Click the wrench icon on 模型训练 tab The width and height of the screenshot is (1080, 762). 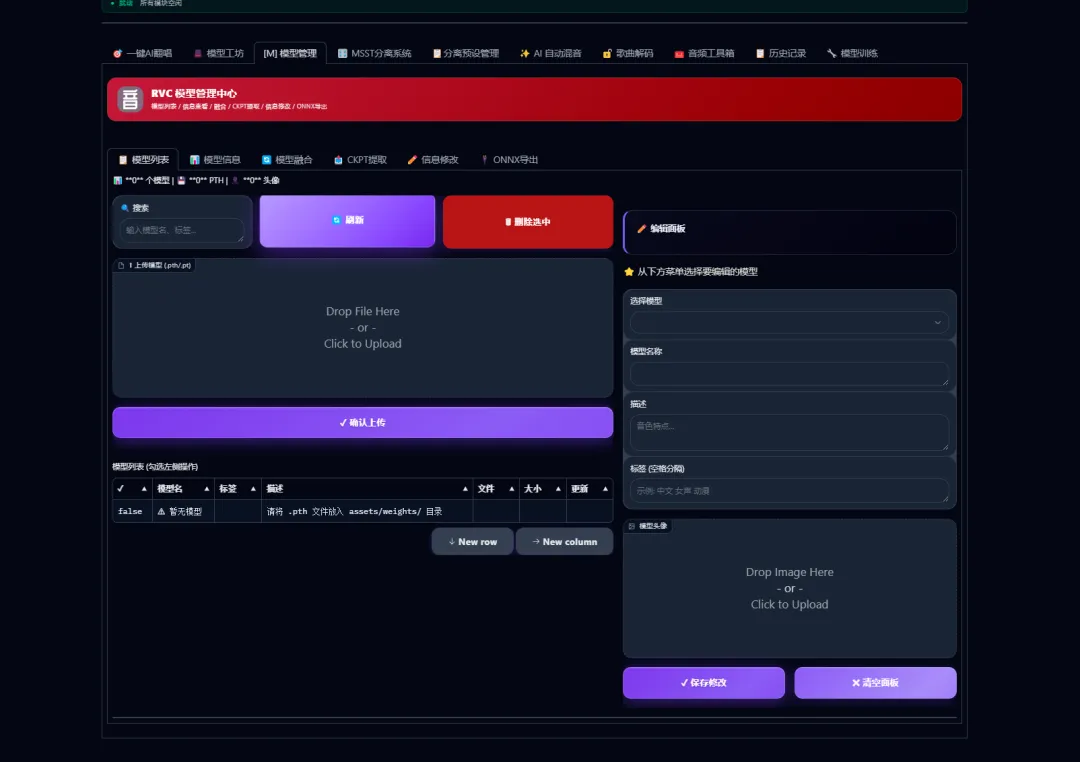[831, 53]
